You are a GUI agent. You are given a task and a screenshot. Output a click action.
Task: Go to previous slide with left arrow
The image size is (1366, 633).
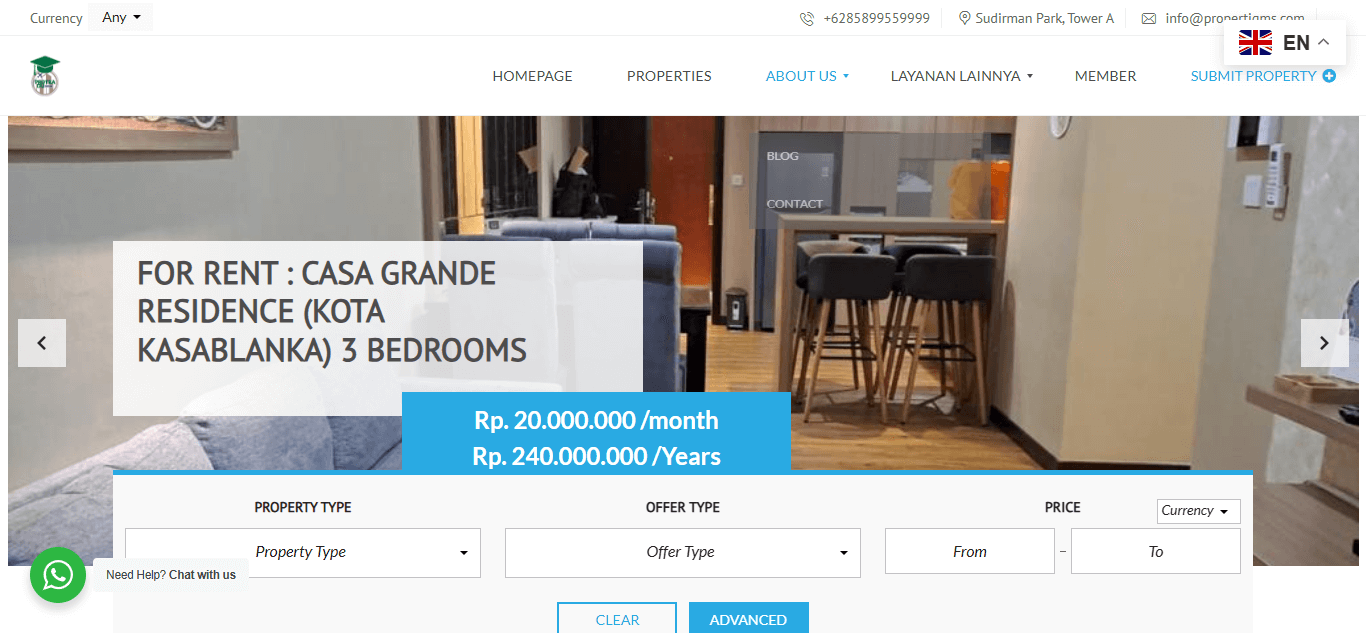pyautogui.click(x=42, y=343)
